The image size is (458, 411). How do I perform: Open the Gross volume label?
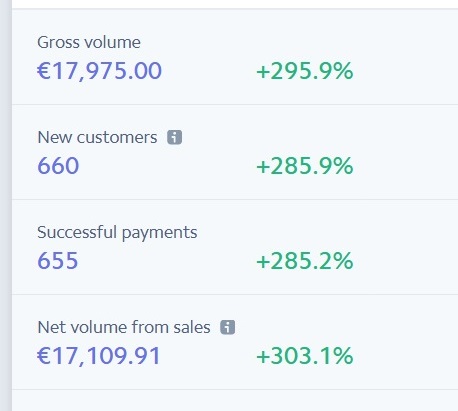89,42
